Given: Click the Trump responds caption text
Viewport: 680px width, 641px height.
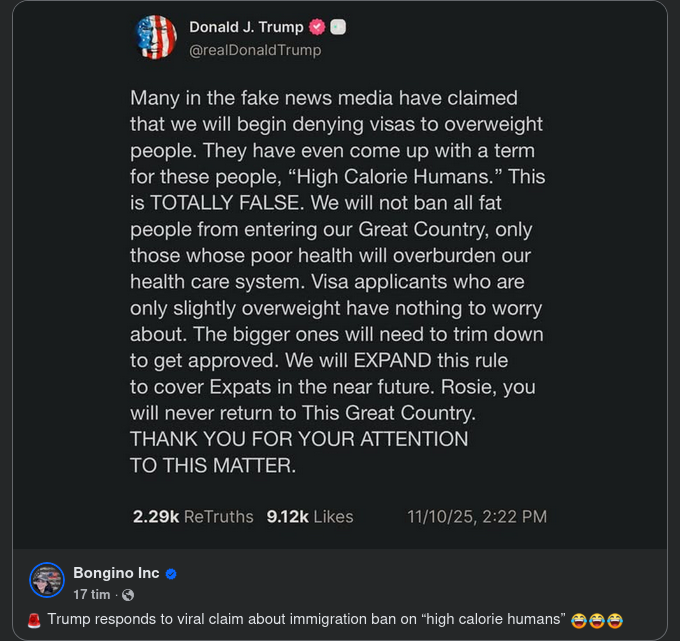Looking at the screenshot, I should (306, 620).
